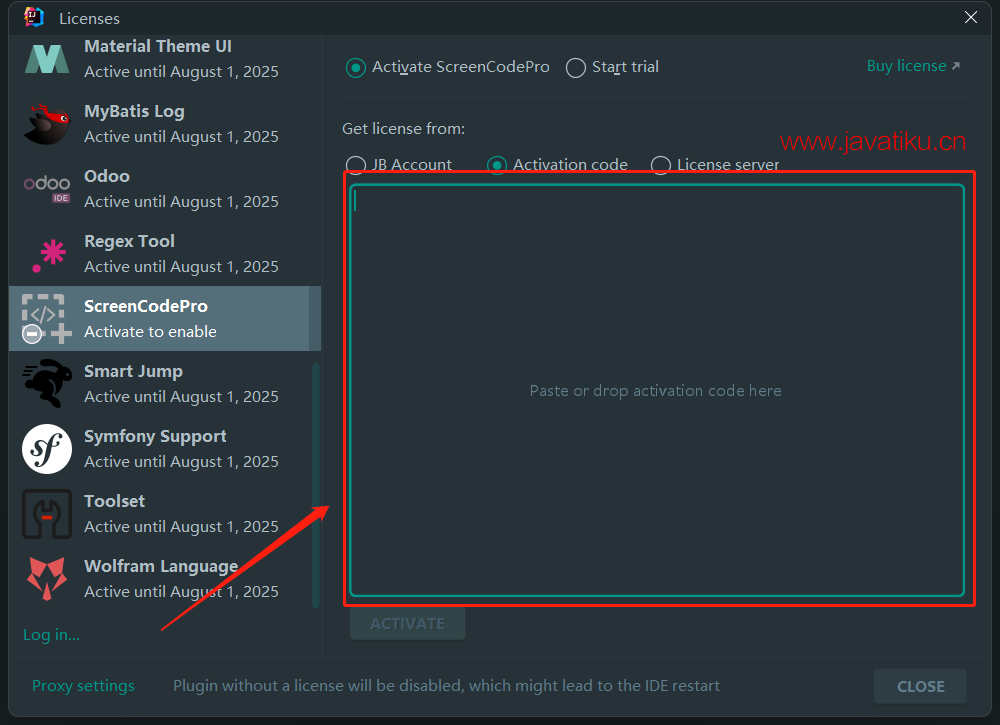1000x725 pixels.
Task: Click the Smart Jump rabbit icon
Action: (47, 383)
